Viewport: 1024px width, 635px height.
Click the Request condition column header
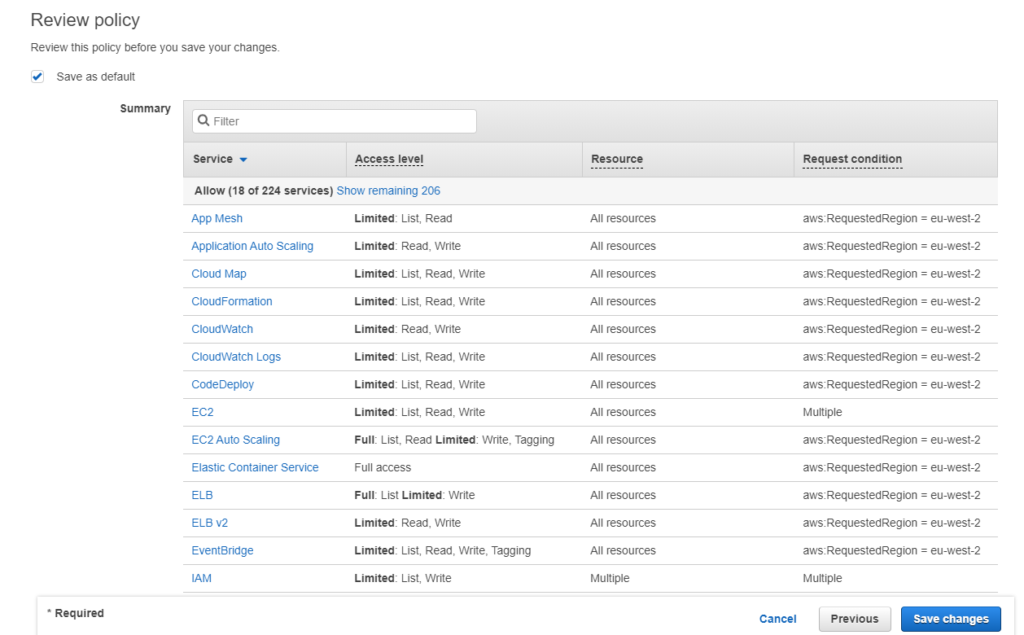pyautogui.click(x=852, y=159)
